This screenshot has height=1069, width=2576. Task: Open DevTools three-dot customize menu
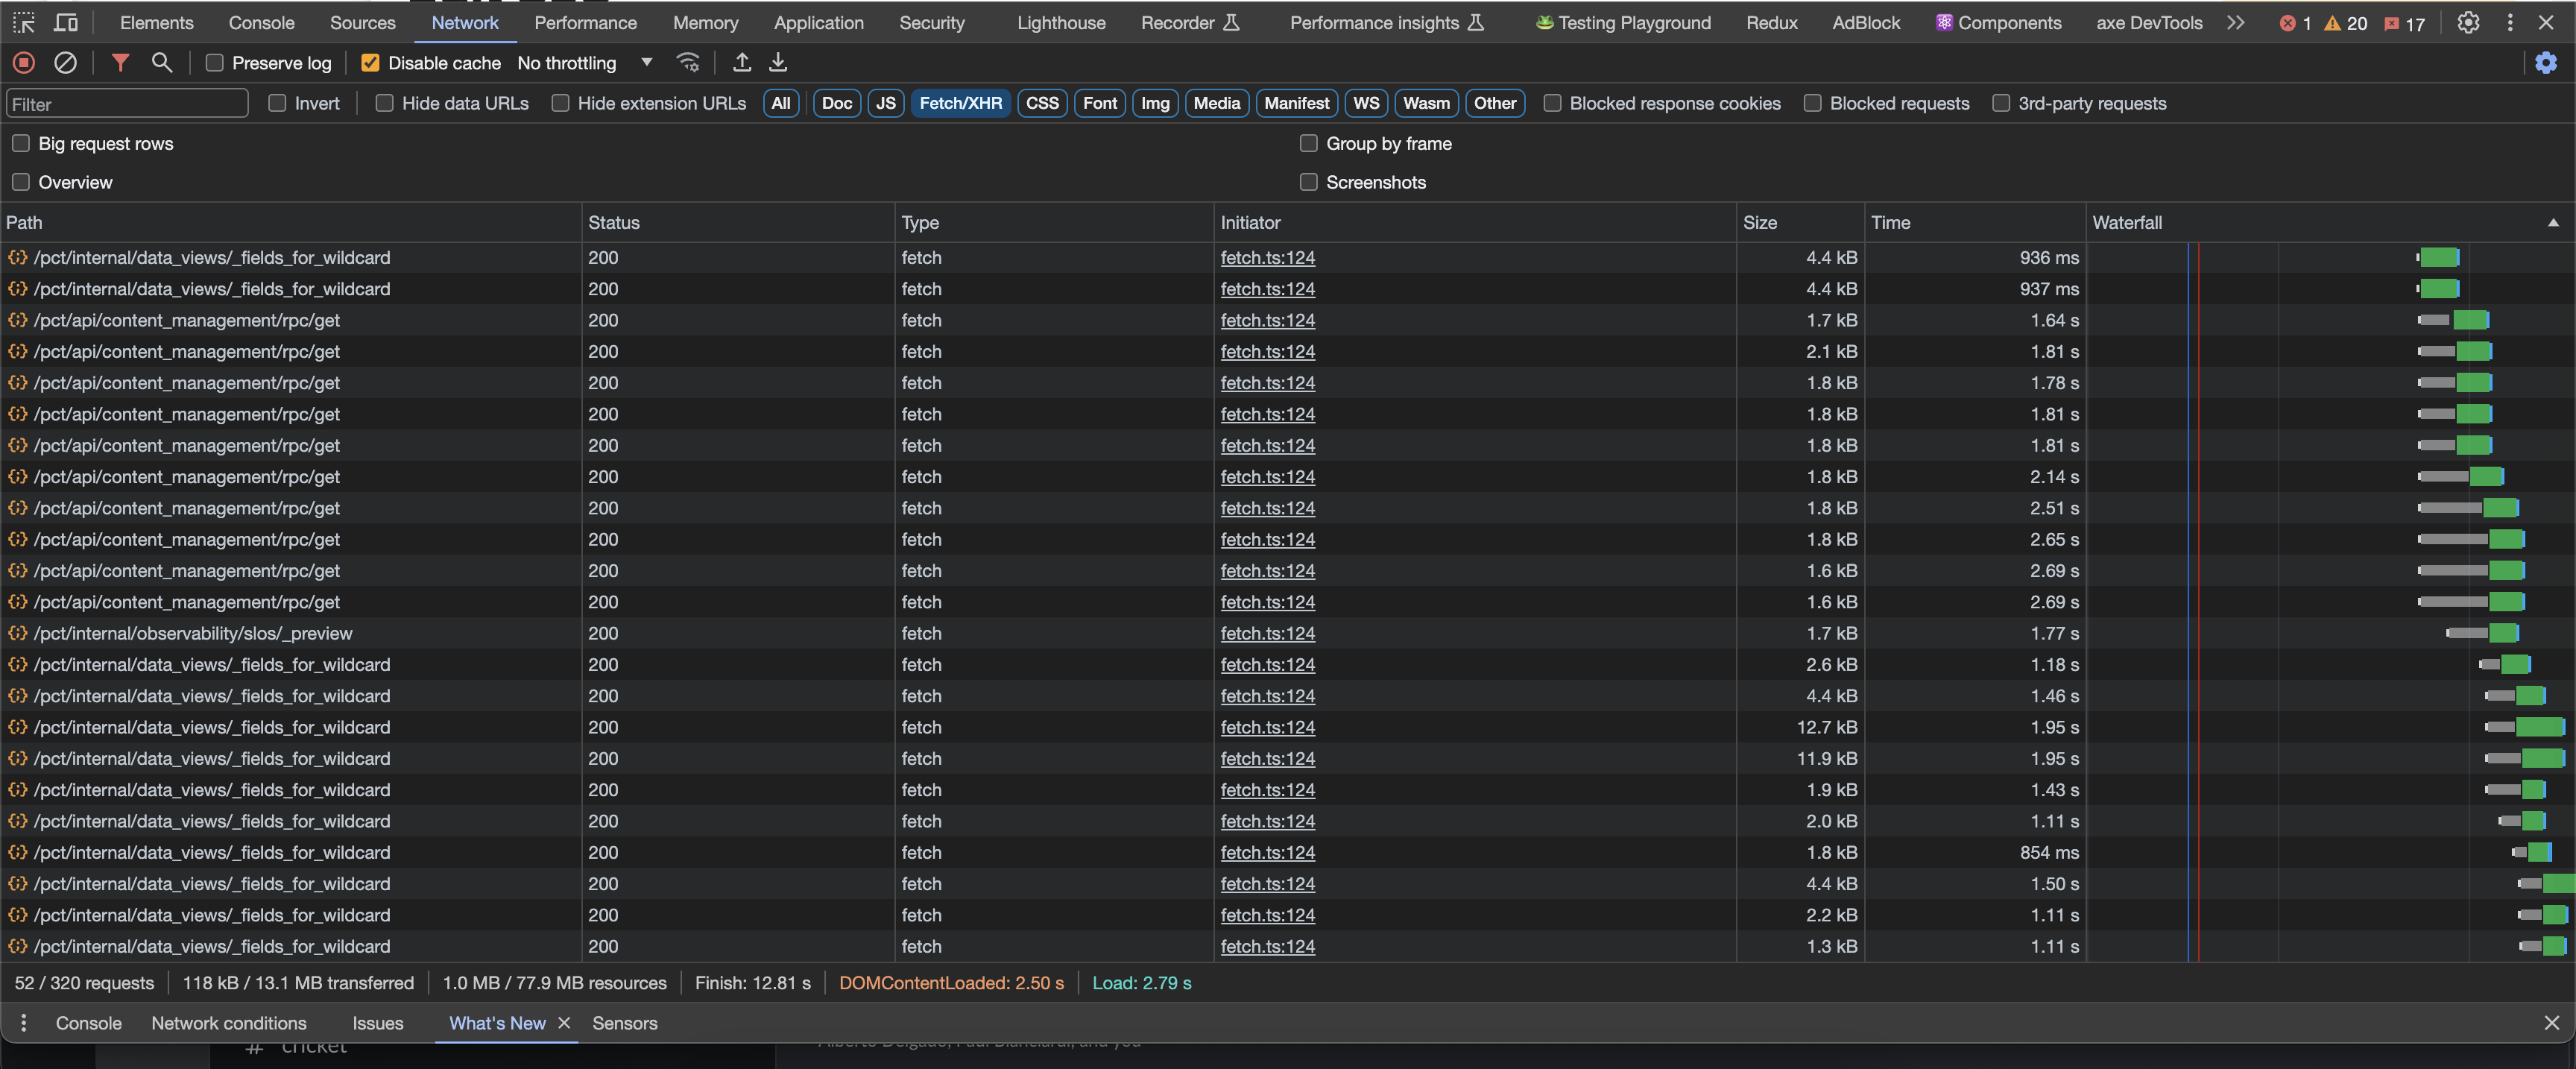point(2510,22)
